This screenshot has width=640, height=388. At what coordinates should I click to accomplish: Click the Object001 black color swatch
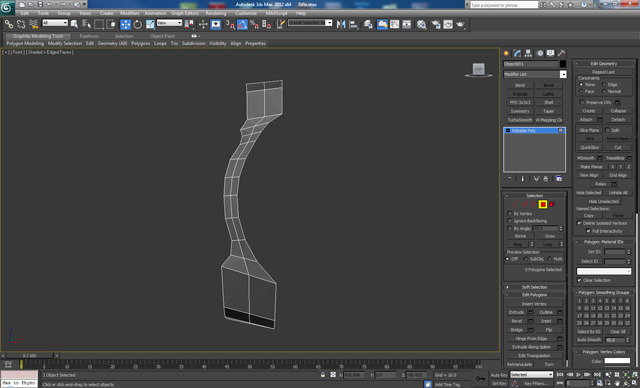point(563,64)
